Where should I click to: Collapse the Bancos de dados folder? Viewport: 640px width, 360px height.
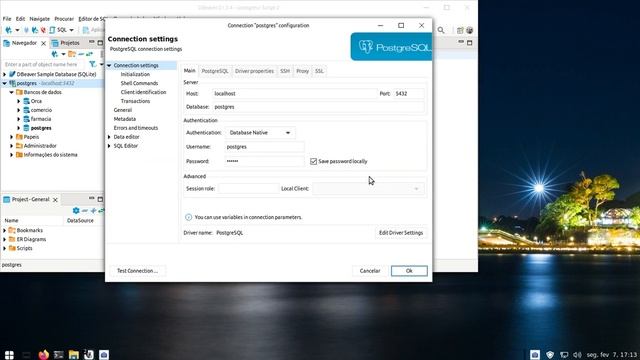[x=12, y=92]
